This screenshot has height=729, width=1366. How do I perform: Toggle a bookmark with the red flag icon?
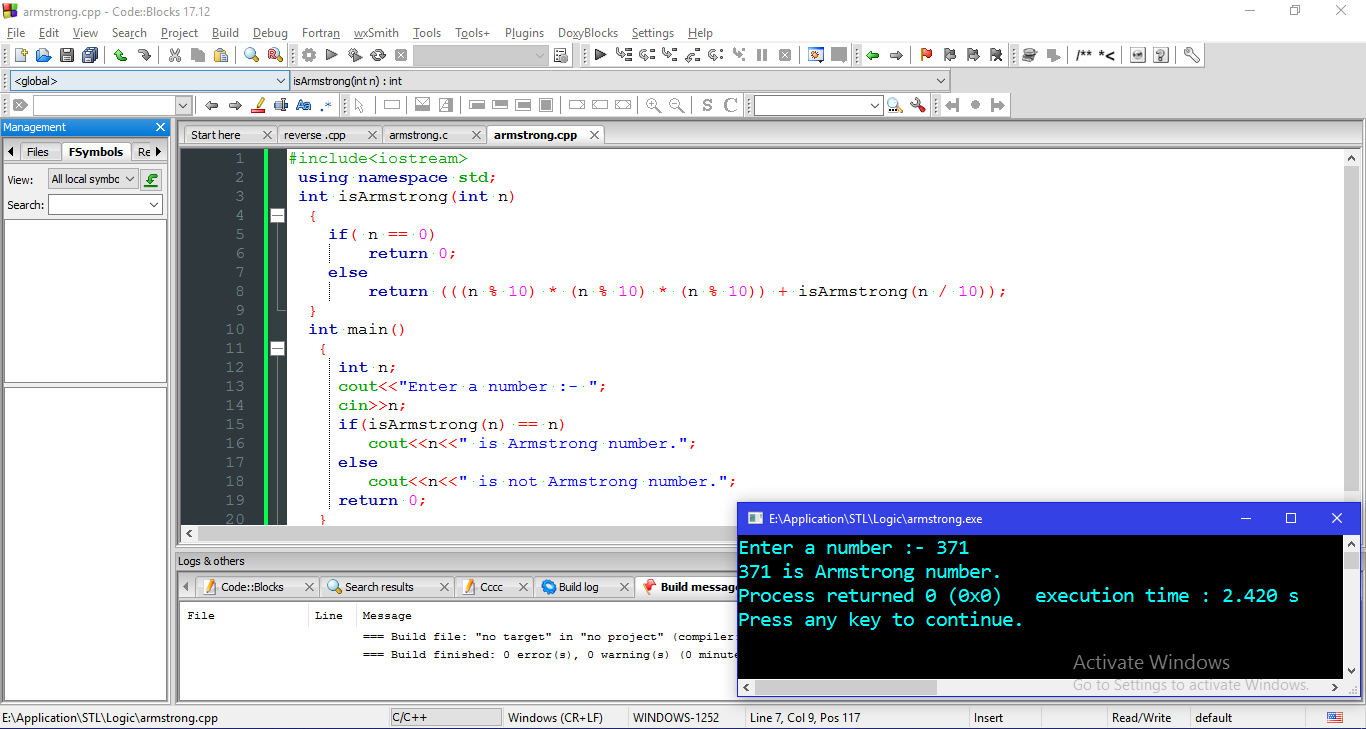coord(927,55)
